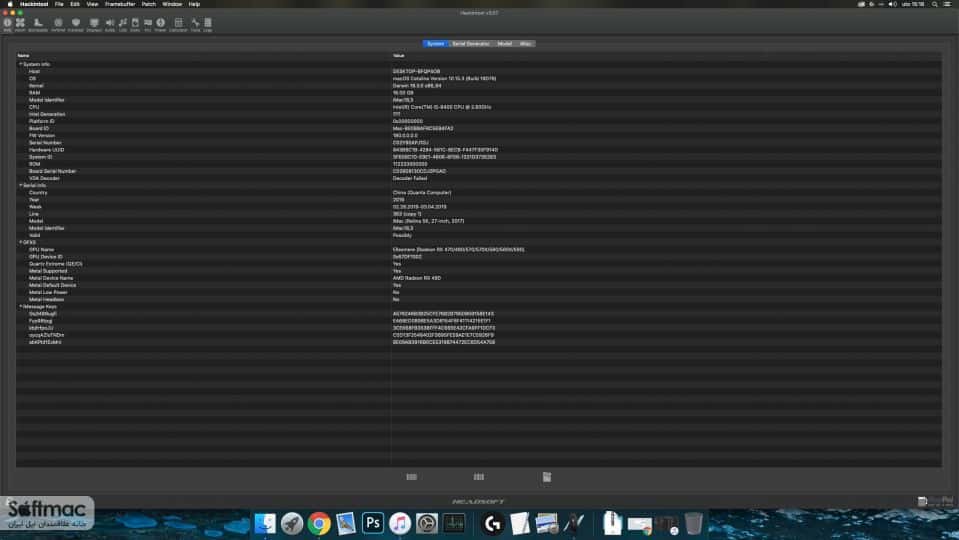Open the Tools toolbar section

(x=195, y=24)
